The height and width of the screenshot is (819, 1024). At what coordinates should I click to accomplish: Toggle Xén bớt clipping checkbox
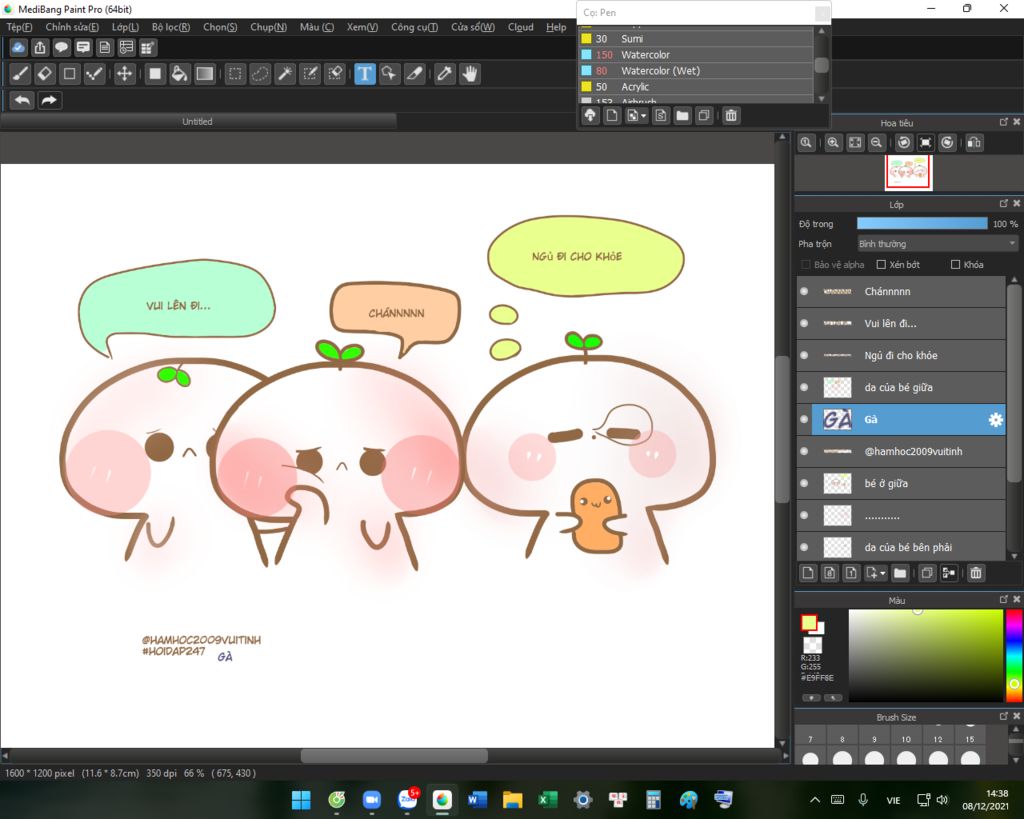point(881,265)
